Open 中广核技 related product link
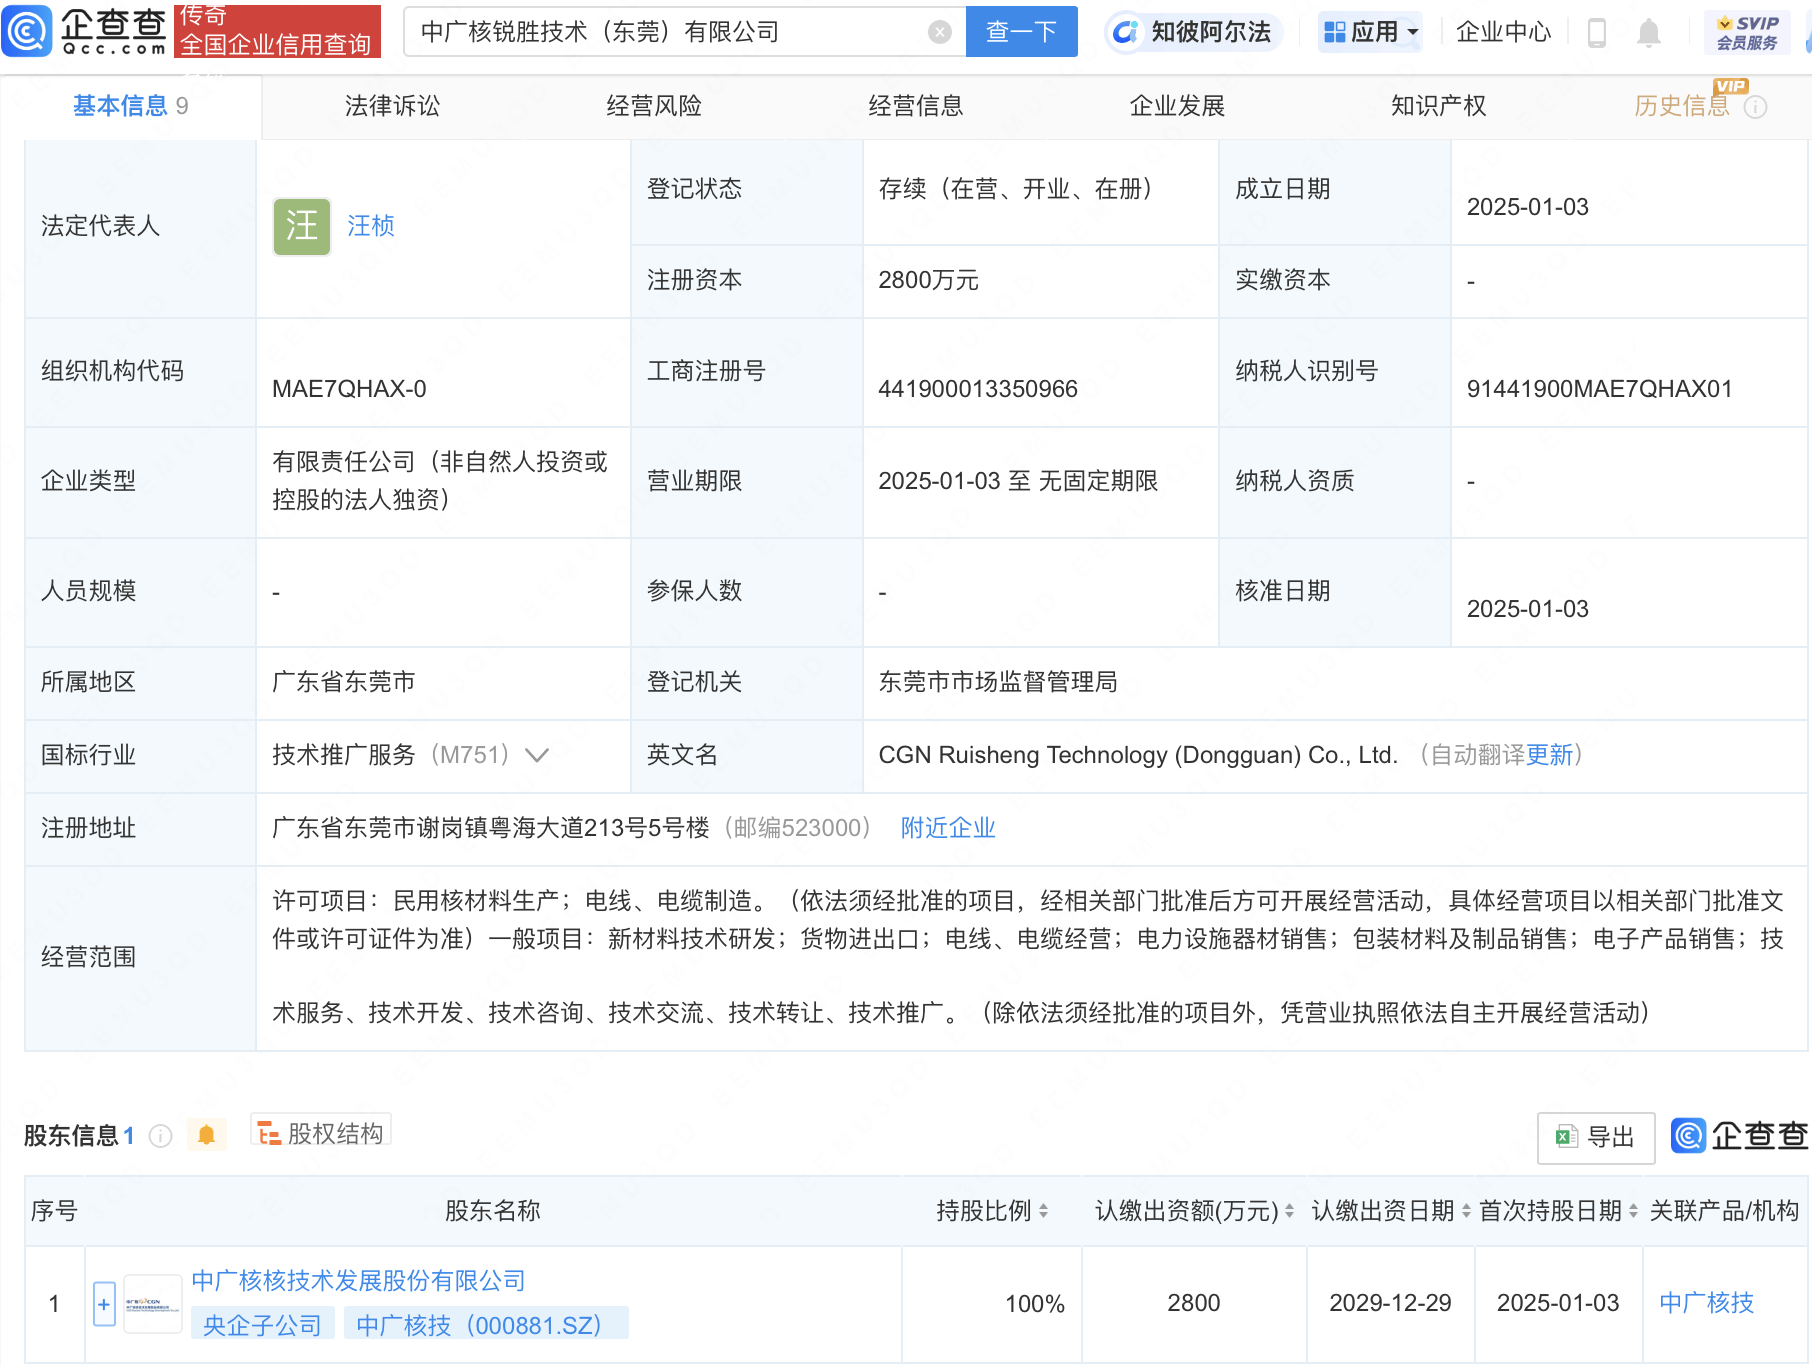The image size is (1812, 1366). click(1707, 1303)
